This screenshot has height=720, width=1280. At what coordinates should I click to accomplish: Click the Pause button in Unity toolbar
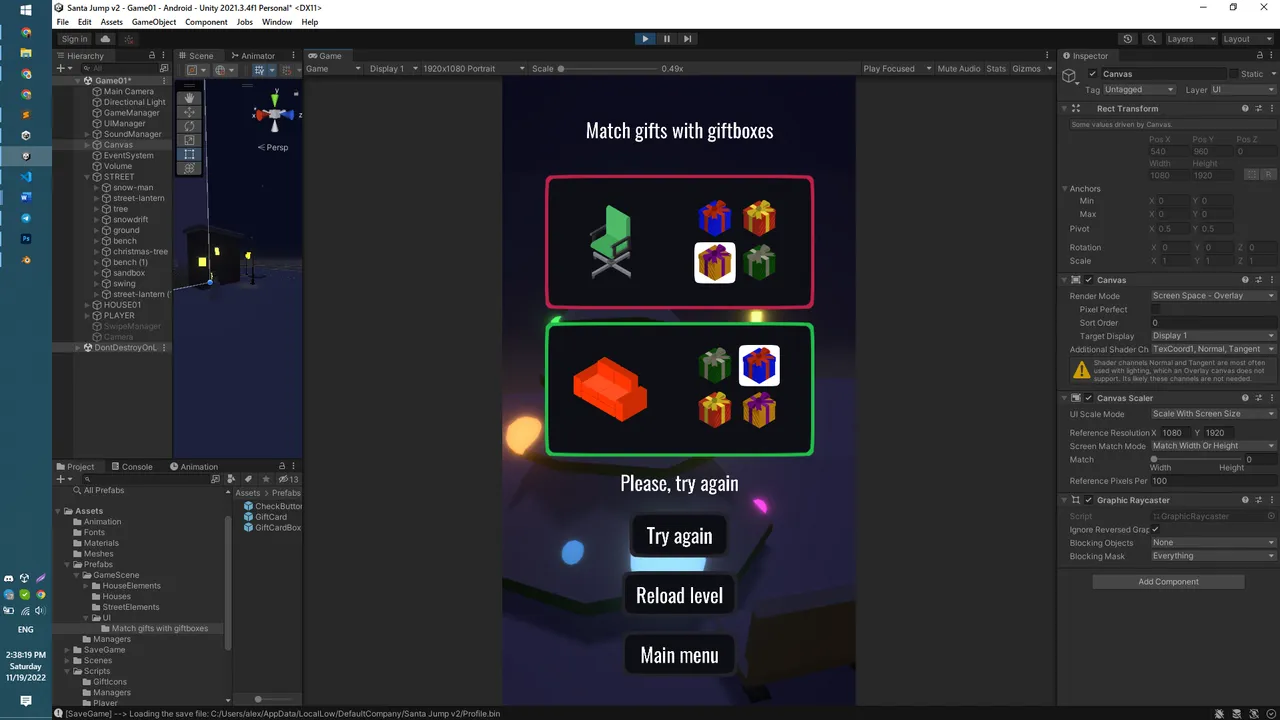click(667, 39)
